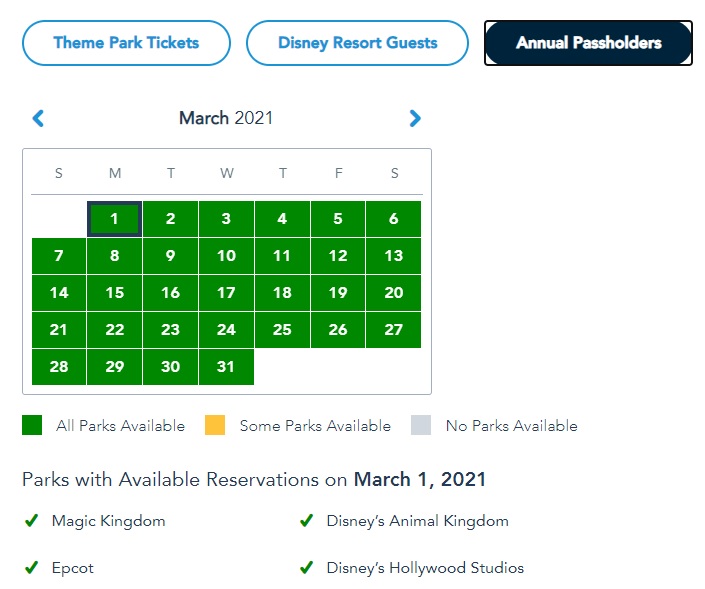Viewport: 705px width, 589px height.
Task: Click the March 2021 month heading
Action: 226,118
